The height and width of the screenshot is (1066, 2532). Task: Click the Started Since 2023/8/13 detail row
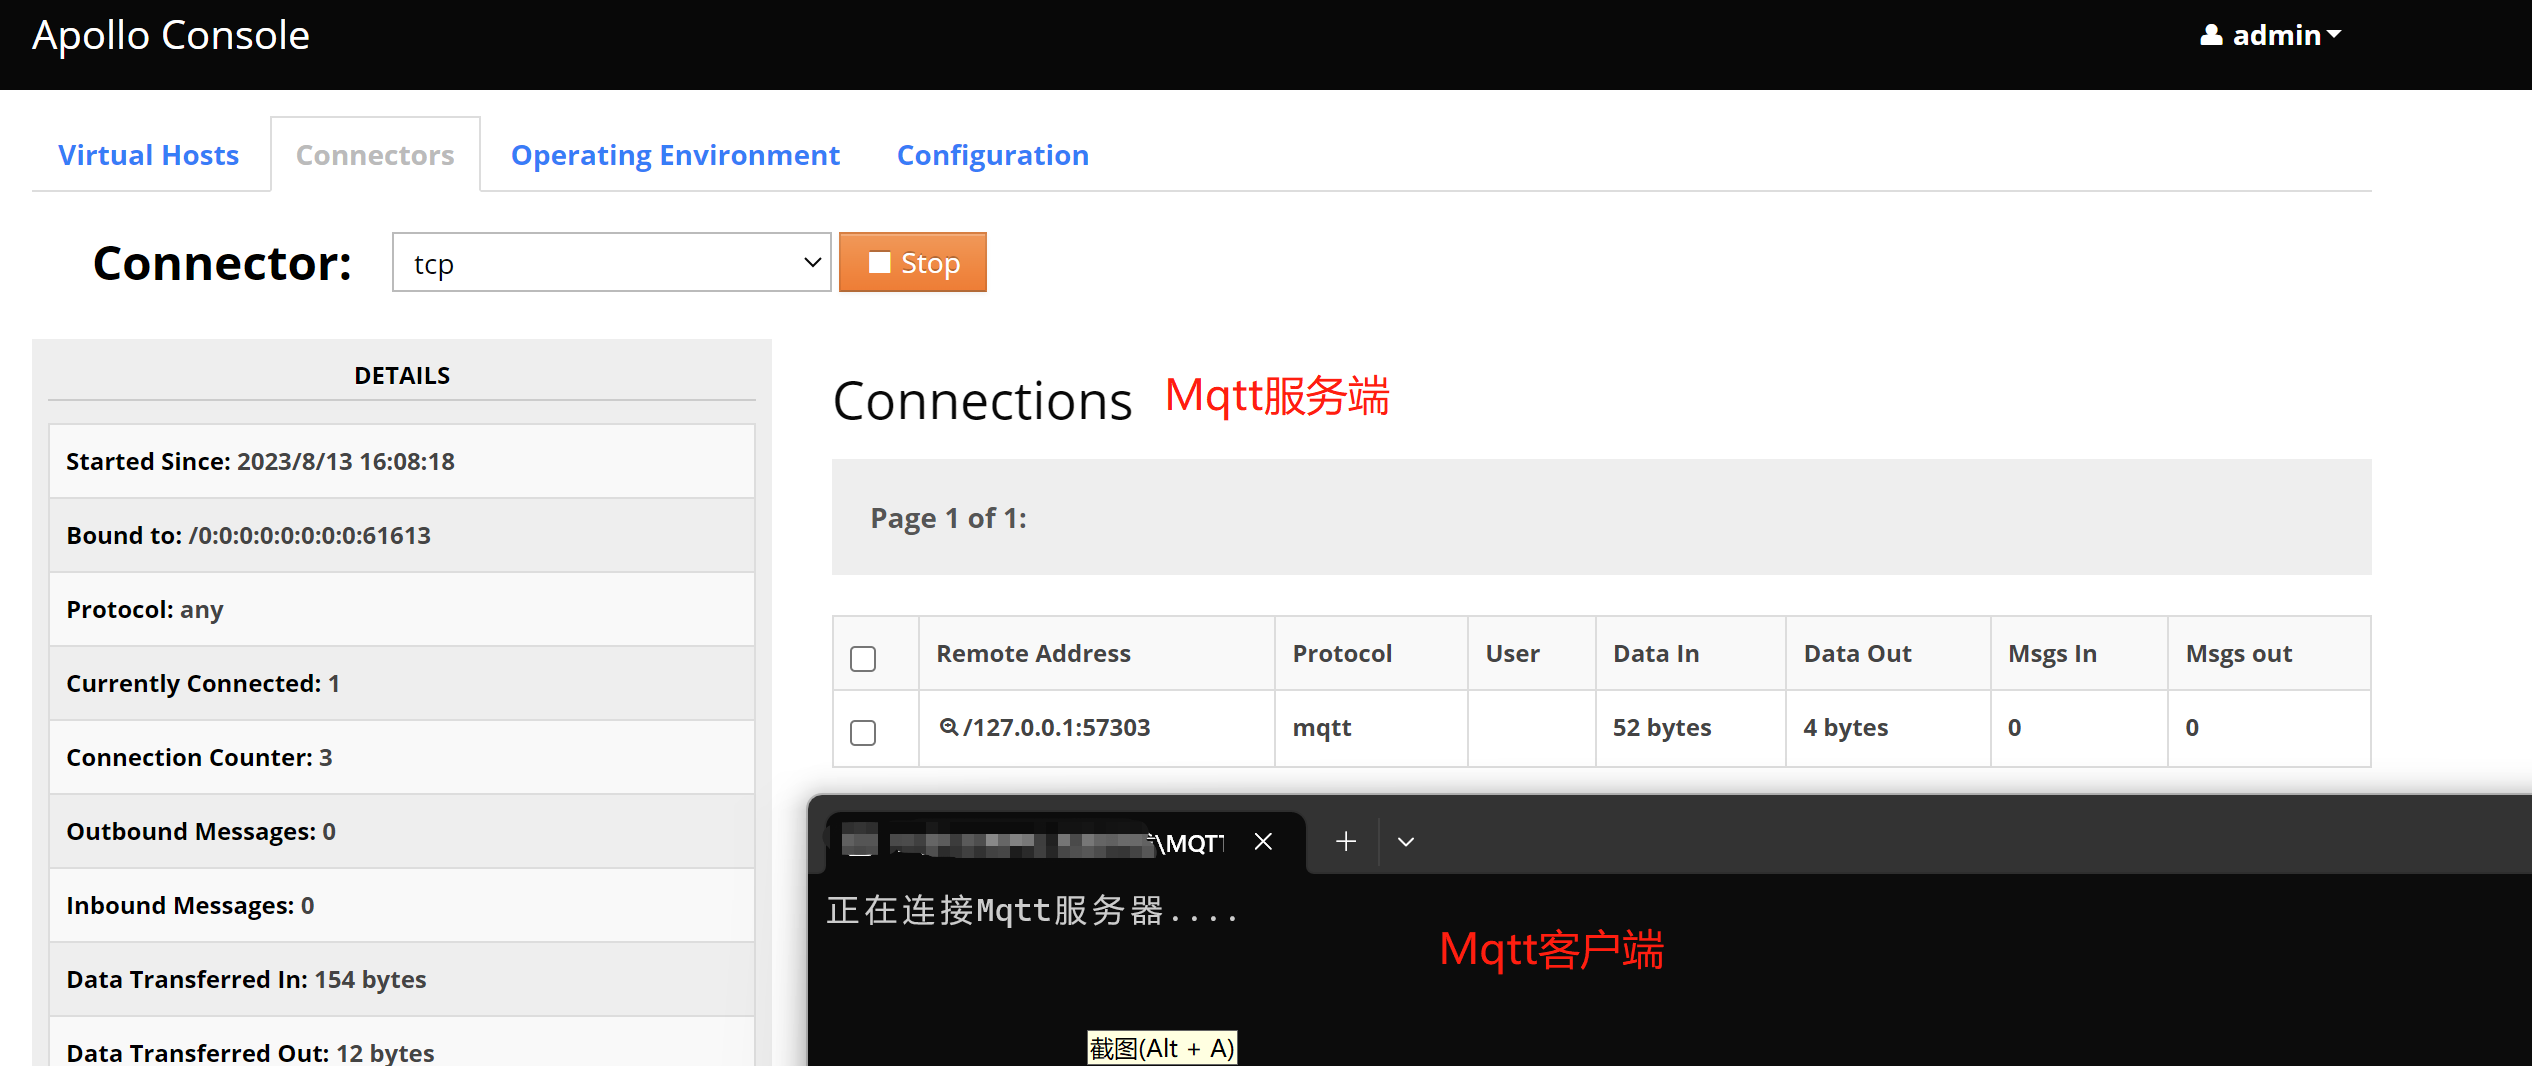click(x=402, y=461)
